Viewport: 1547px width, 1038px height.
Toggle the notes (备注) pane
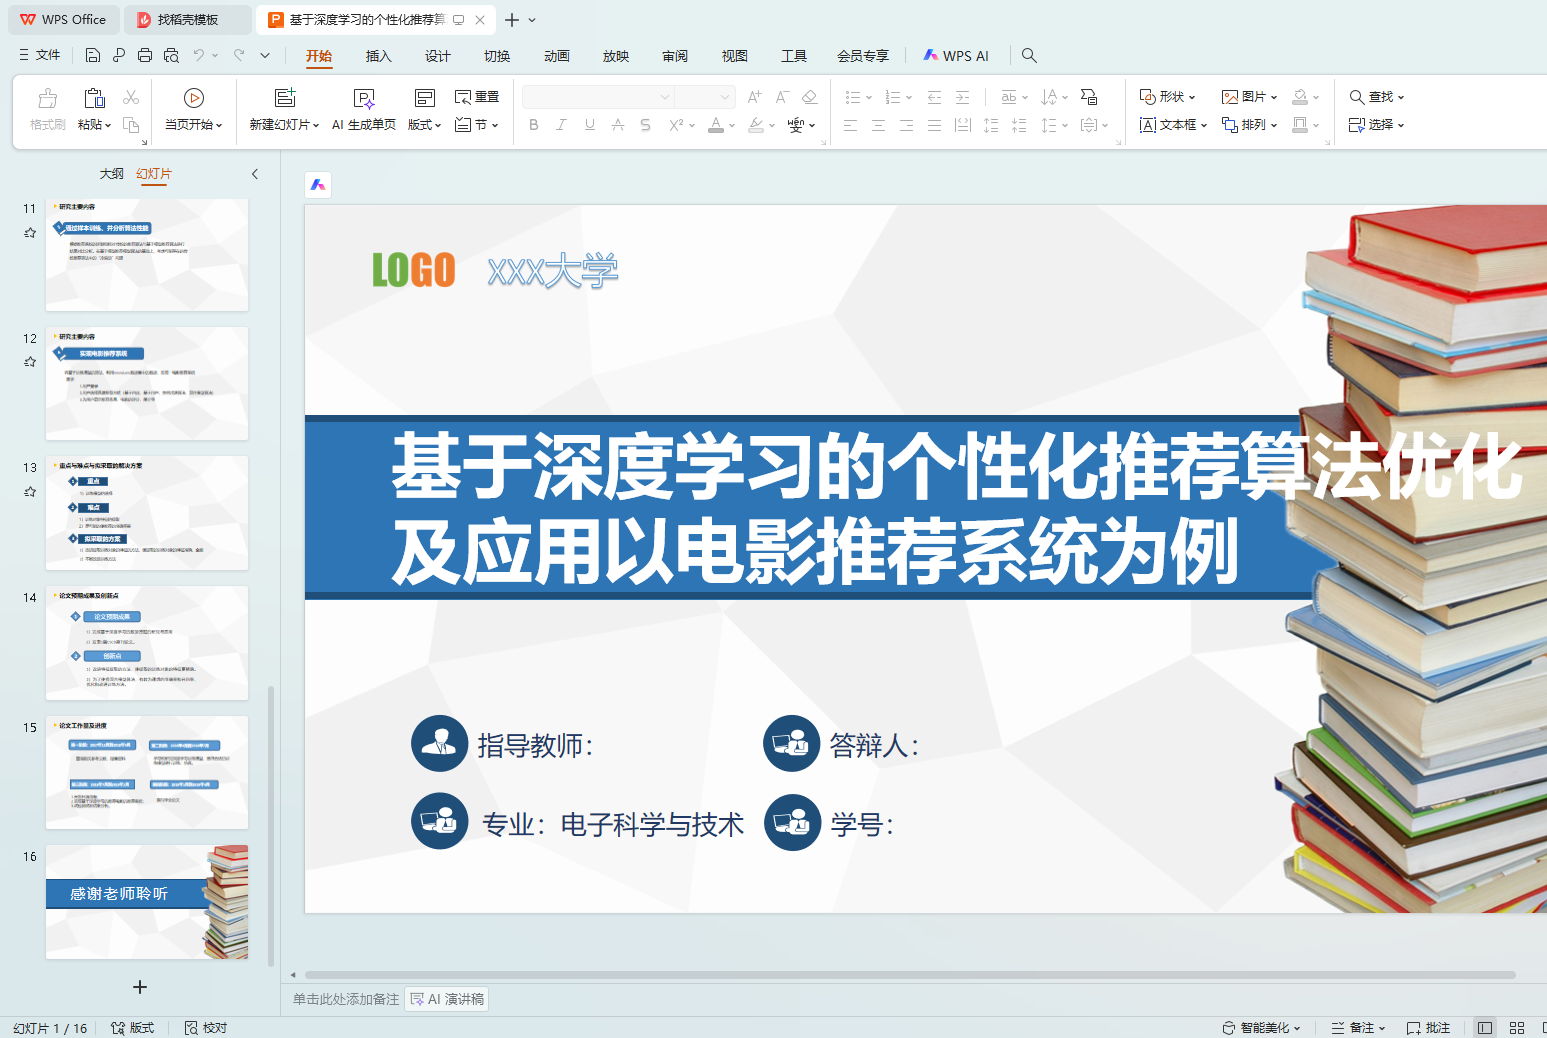click(x=1359, y=1028)
